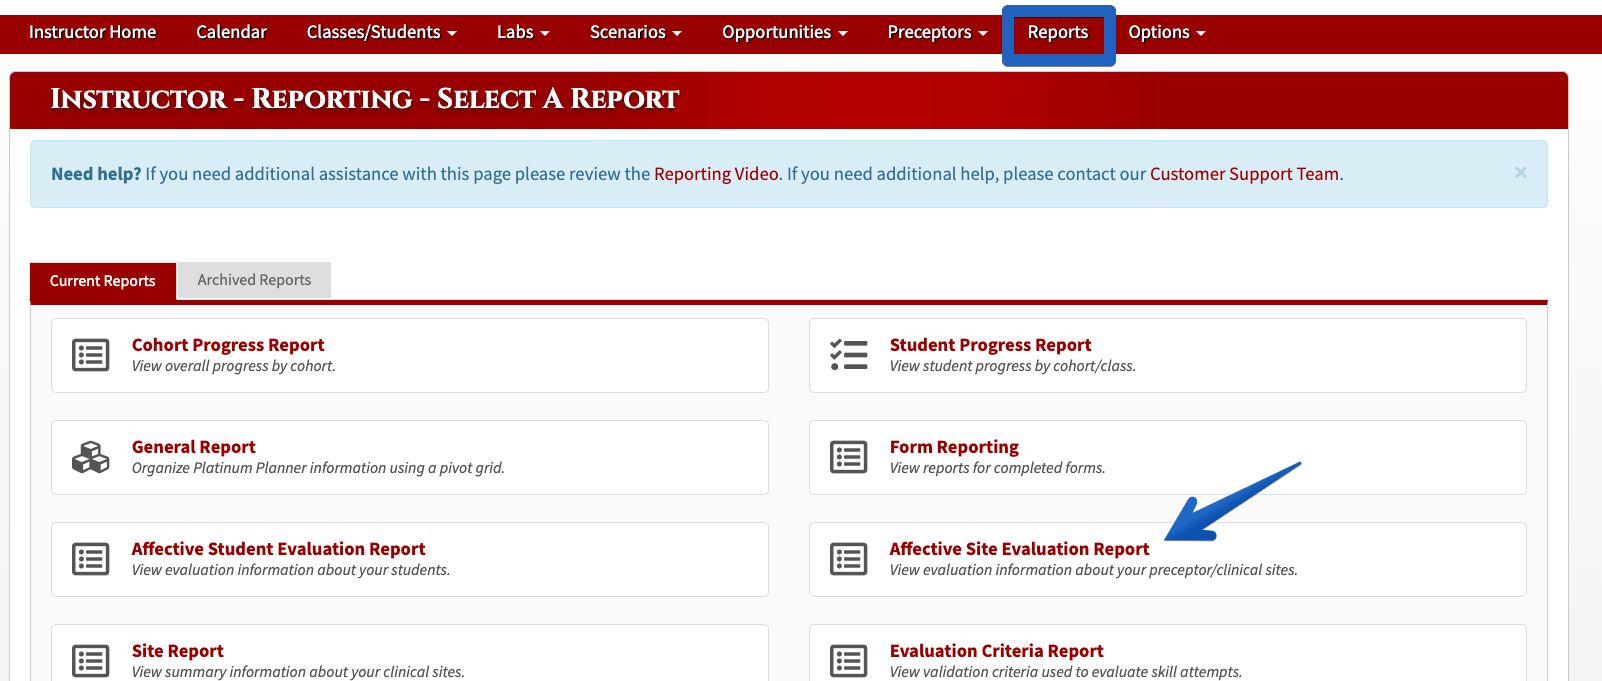This screenshot has height=681, width=1602.
Task: Select the Current Reports tab
Action: click(x=103, y=281)
